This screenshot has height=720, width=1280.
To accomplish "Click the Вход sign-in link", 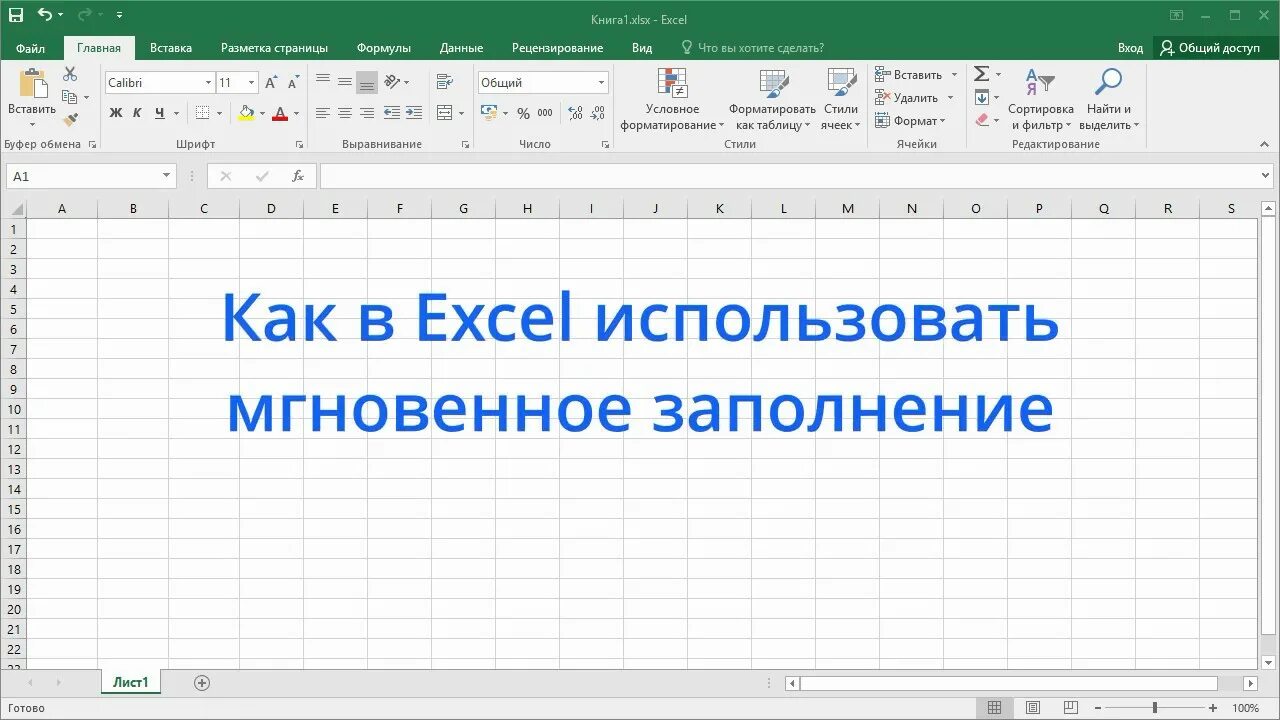I will [1130, 48].
